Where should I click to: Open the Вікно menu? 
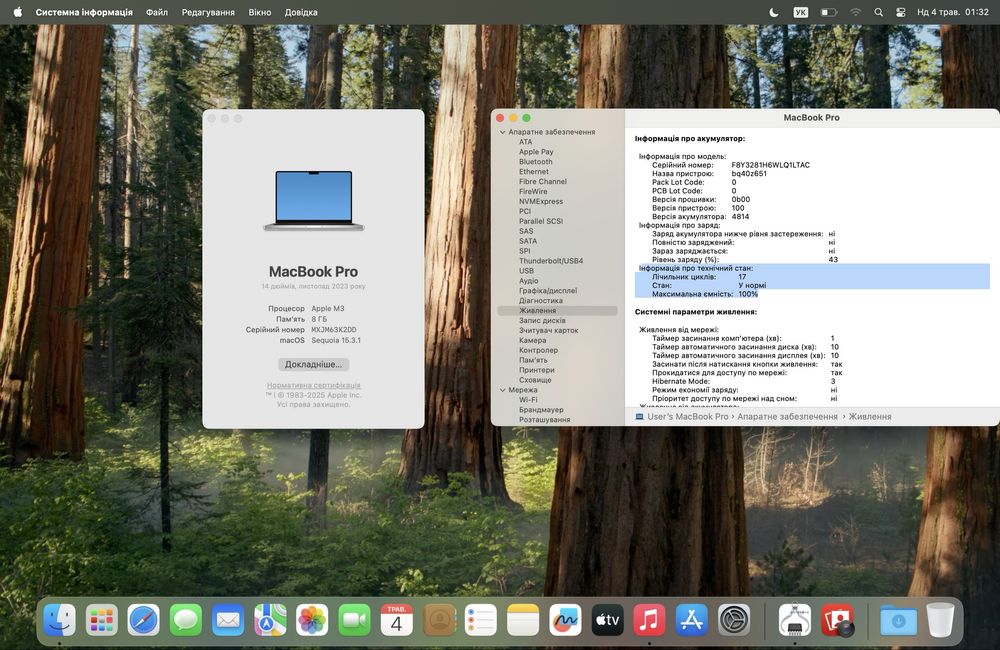pyautogui.click(x=260, y=12)
